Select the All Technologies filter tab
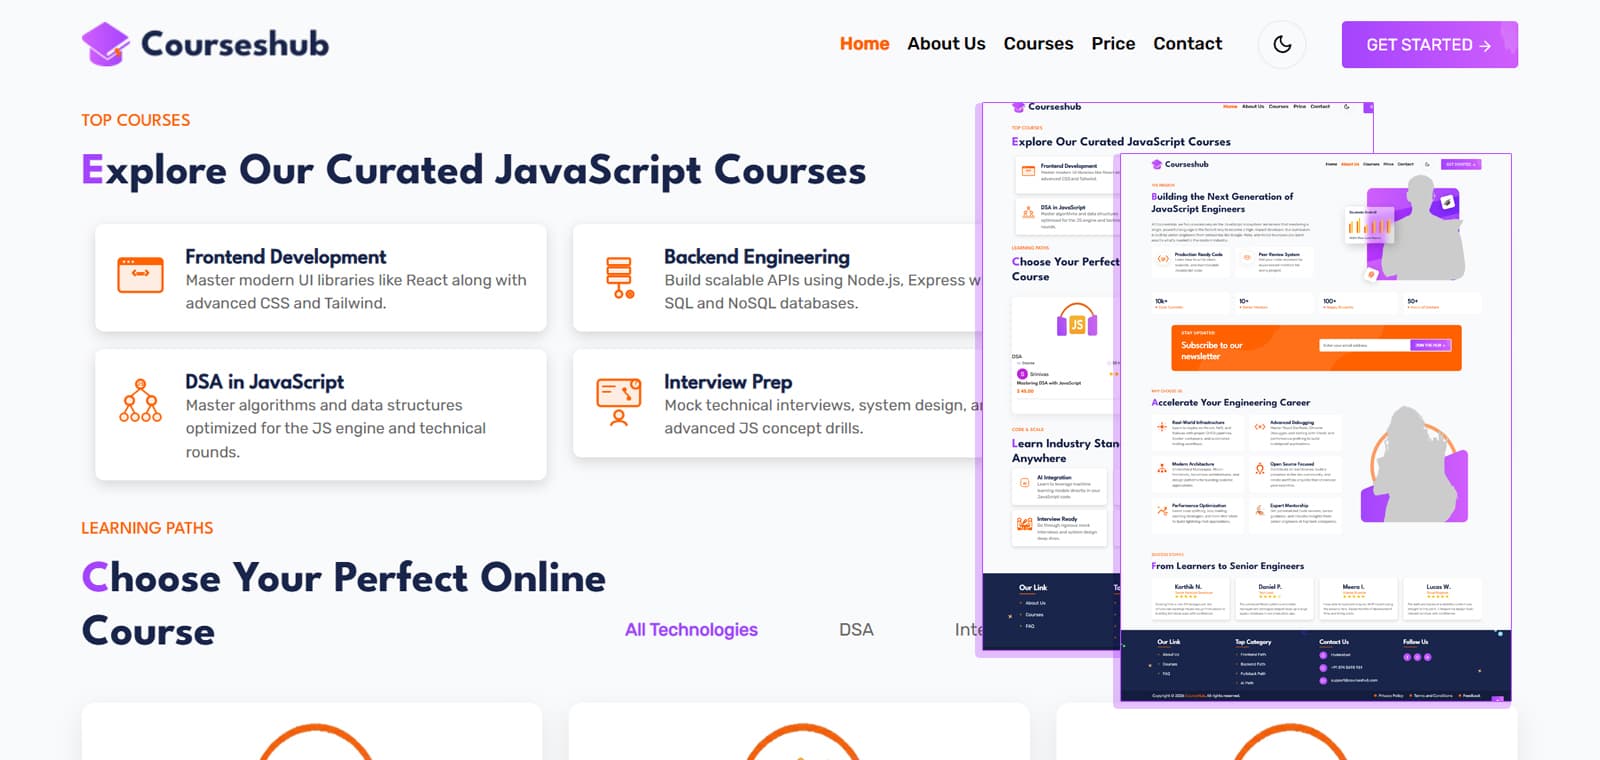Image resolution: width=1600 pixels, height=760 pixels. tap(691, 630)
